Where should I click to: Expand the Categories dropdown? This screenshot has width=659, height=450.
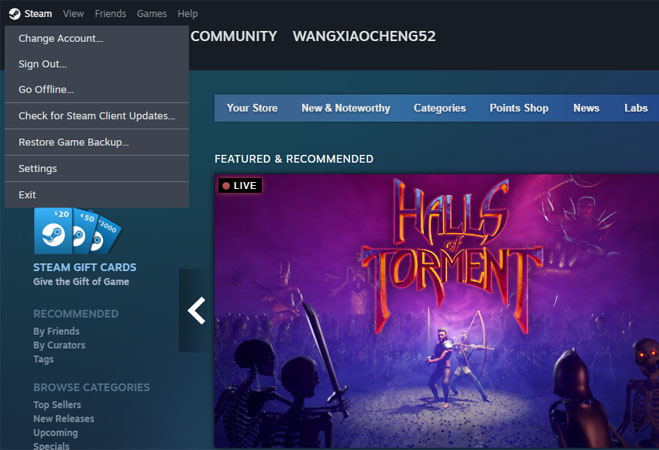440,108
